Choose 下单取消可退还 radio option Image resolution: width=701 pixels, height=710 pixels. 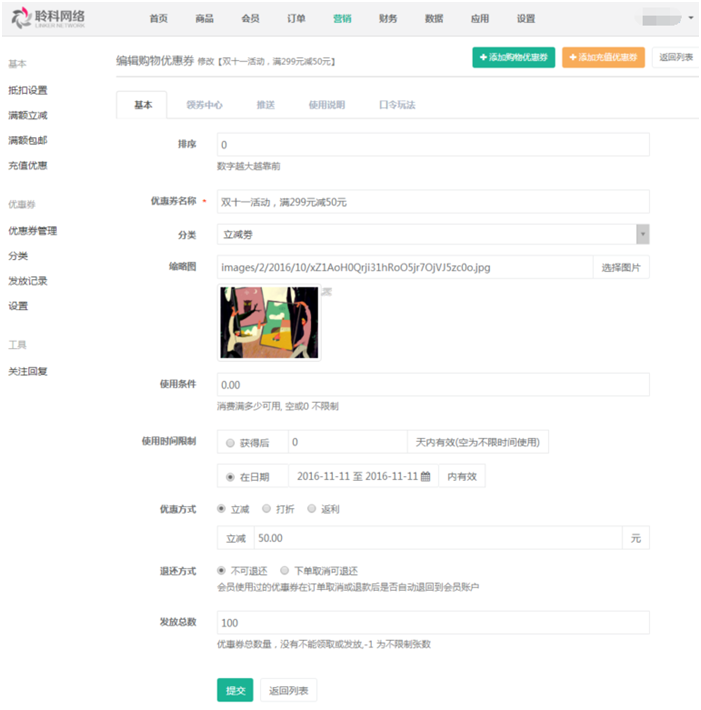pyautogui.click(x=286, y=571)
